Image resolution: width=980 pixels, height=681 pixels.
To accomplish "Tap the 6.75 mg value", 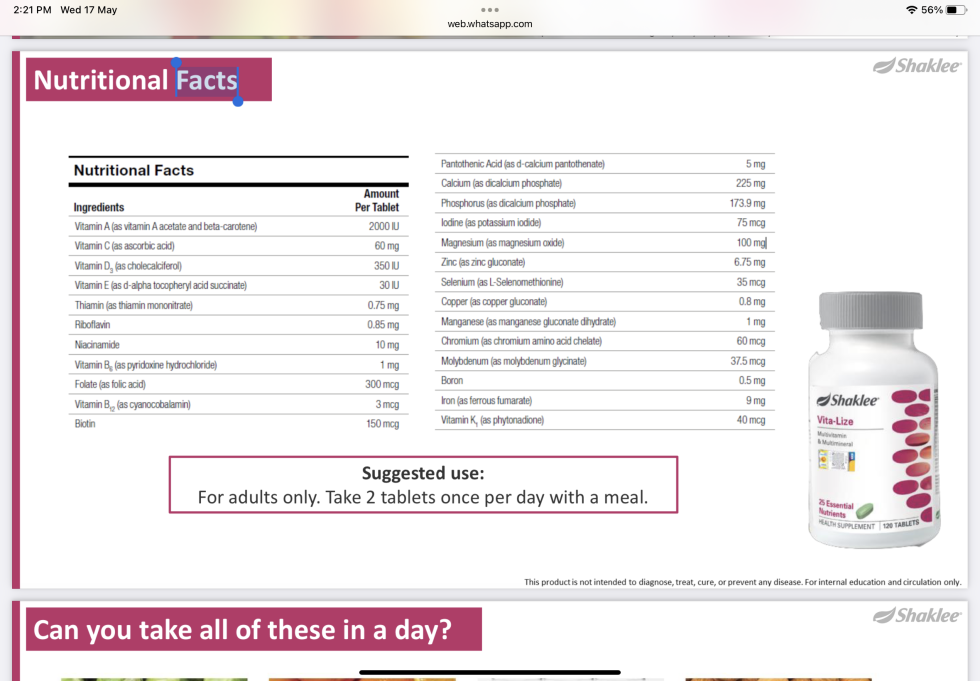I will pyautogui.click(x=749, y=262).
